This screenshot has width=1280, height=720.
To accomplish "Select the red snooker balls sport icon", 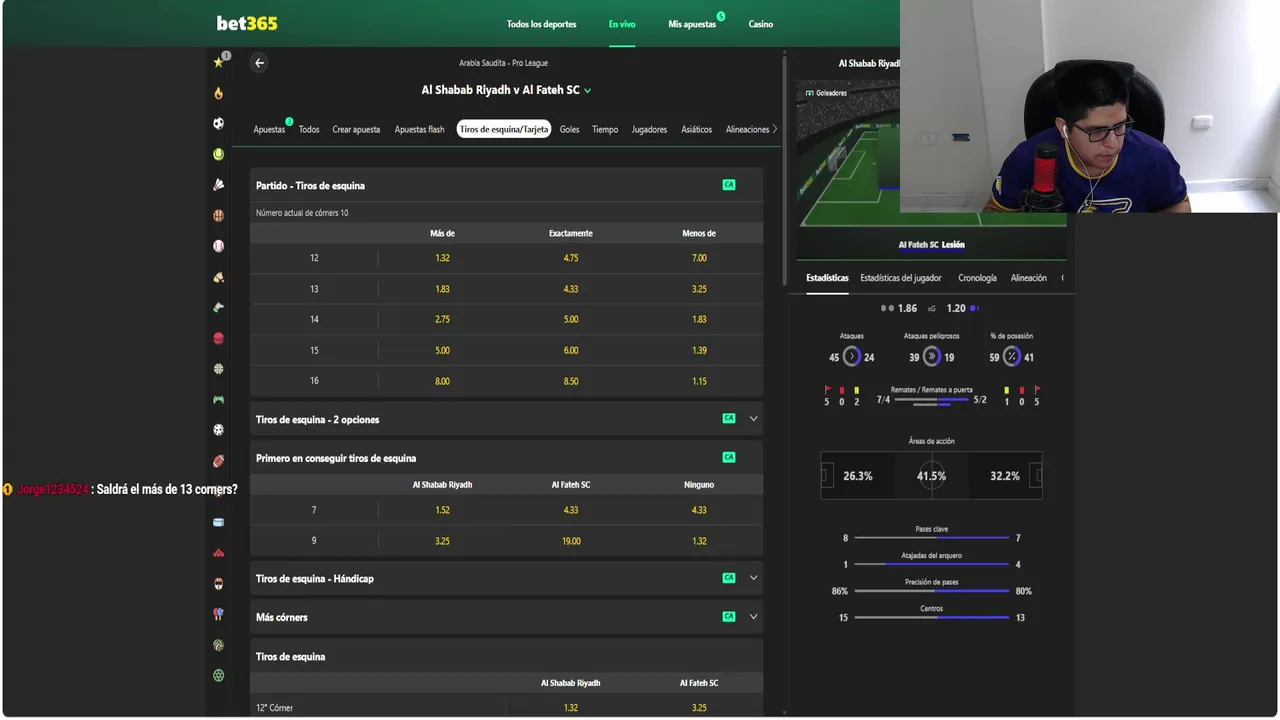I will [x=218, y=552].
